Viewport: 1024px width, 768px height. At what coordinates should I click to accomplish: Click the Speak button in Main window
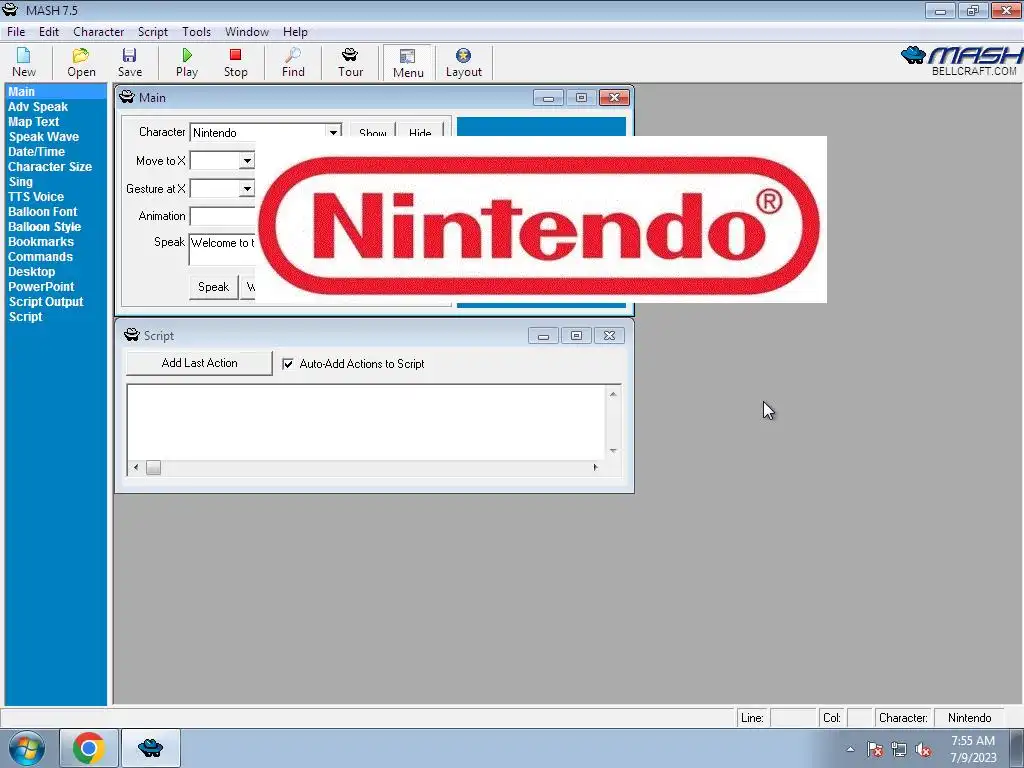pos(214,287)
